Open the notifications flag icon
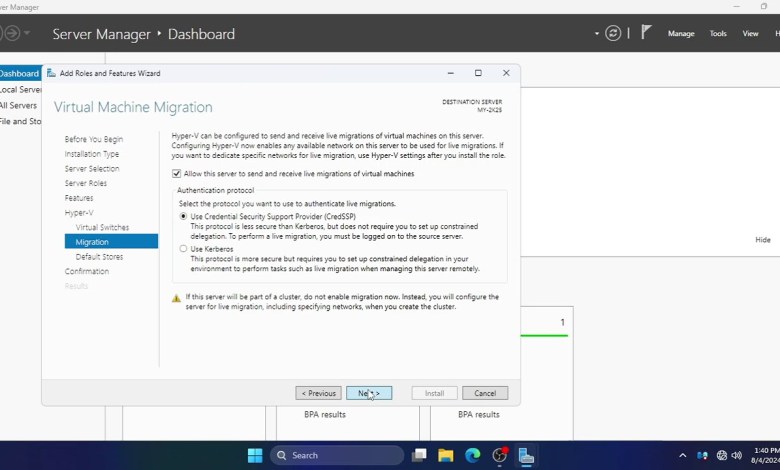 pyautogui.click(x=646, y=32)
